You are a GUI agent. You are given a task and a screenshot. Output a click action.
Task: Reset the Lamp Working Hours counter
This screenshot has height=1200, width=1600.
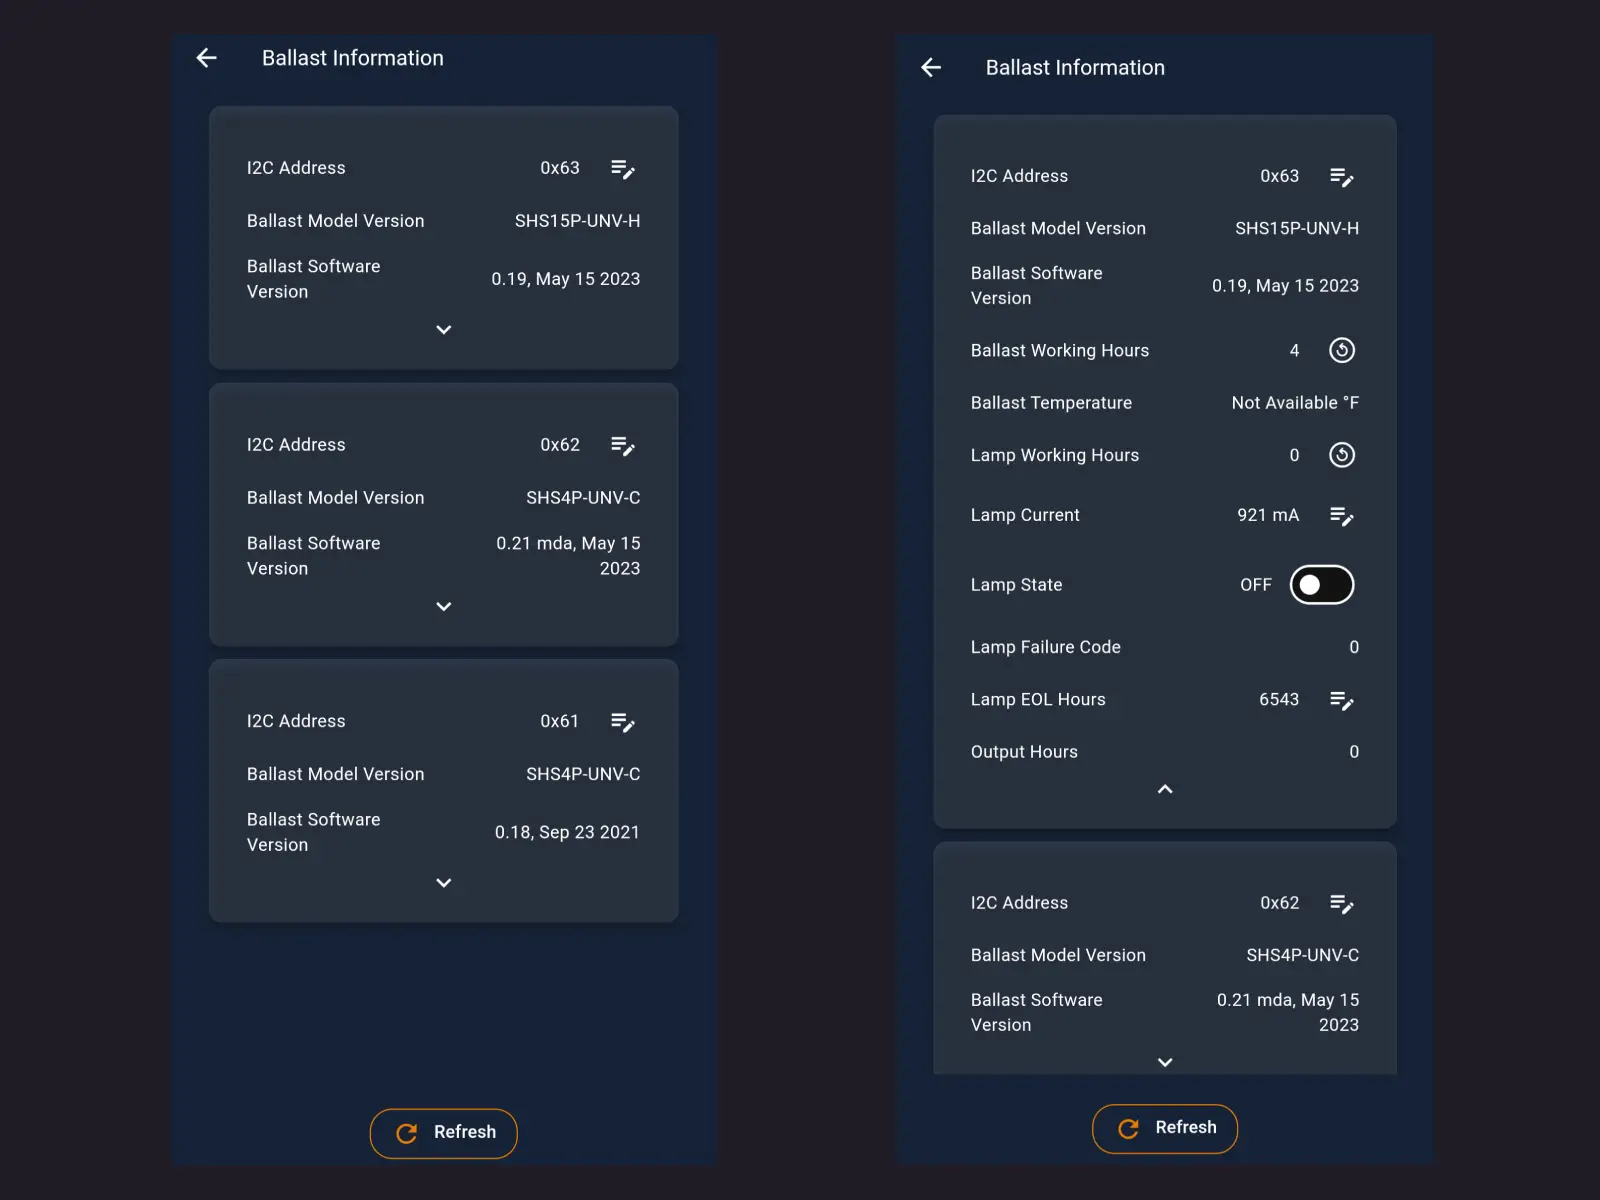coord(1342,455)
